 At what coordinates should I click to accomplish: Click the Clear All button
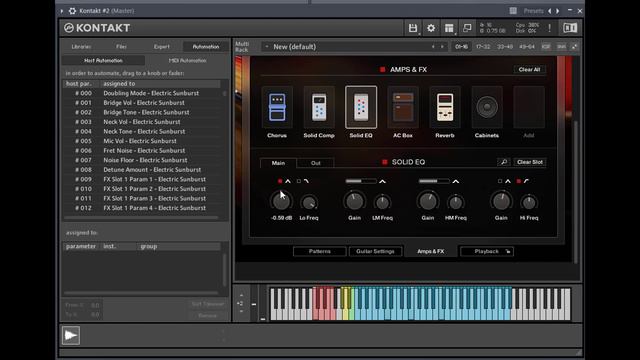point(529,70)
